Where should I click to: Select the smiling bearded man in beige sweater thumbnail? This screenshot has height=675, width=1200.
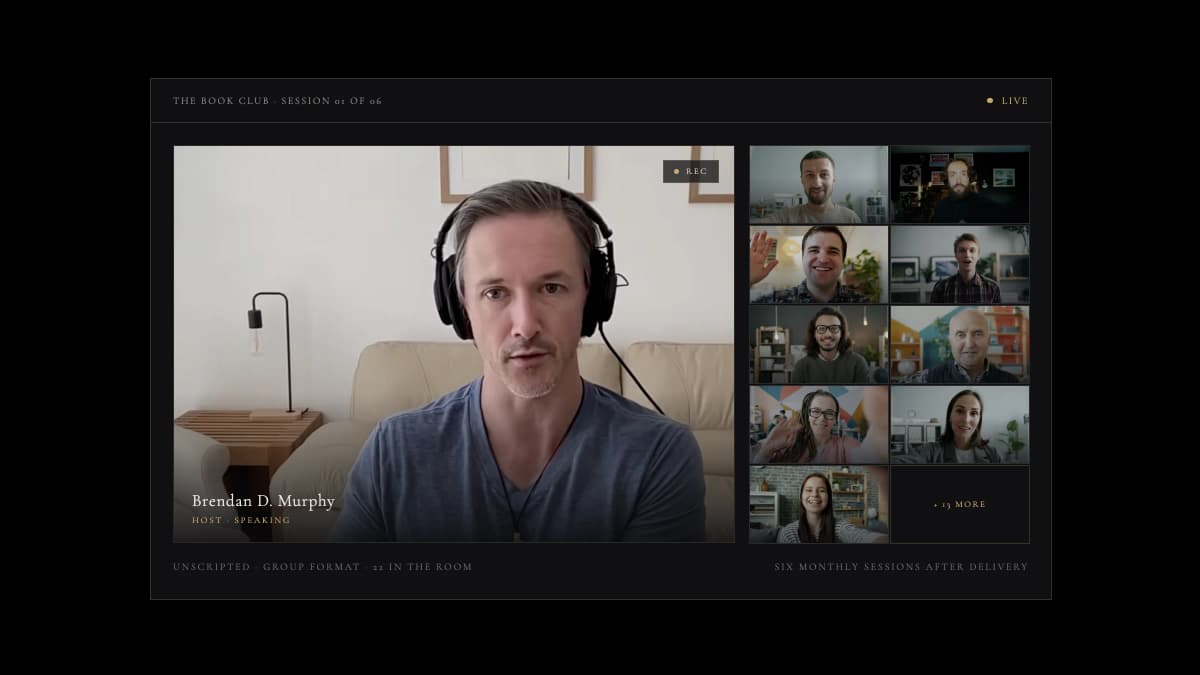[819, 184]
